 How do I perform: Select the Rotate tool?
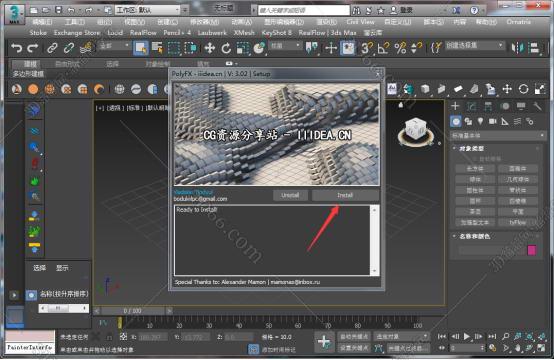[x=226, y=48]
